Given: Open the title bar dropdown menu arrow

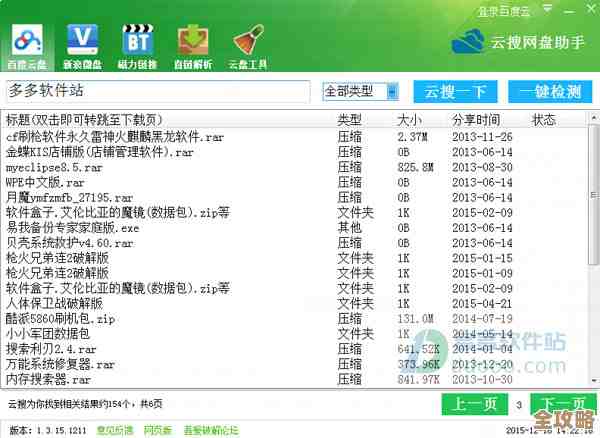Looking at the screenshot, I should 548,8.
